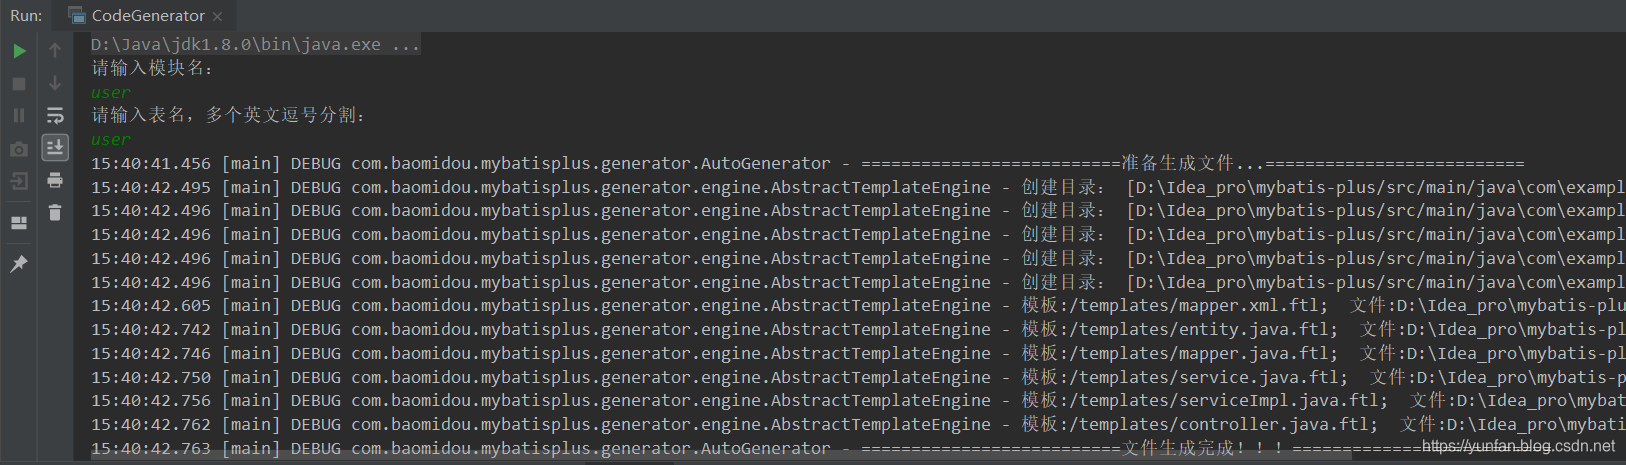Image resolution: width=1626 pixels, height=465 pixels.
Task: Click the java.exe command line to expand
Action: tap(255, 45)
